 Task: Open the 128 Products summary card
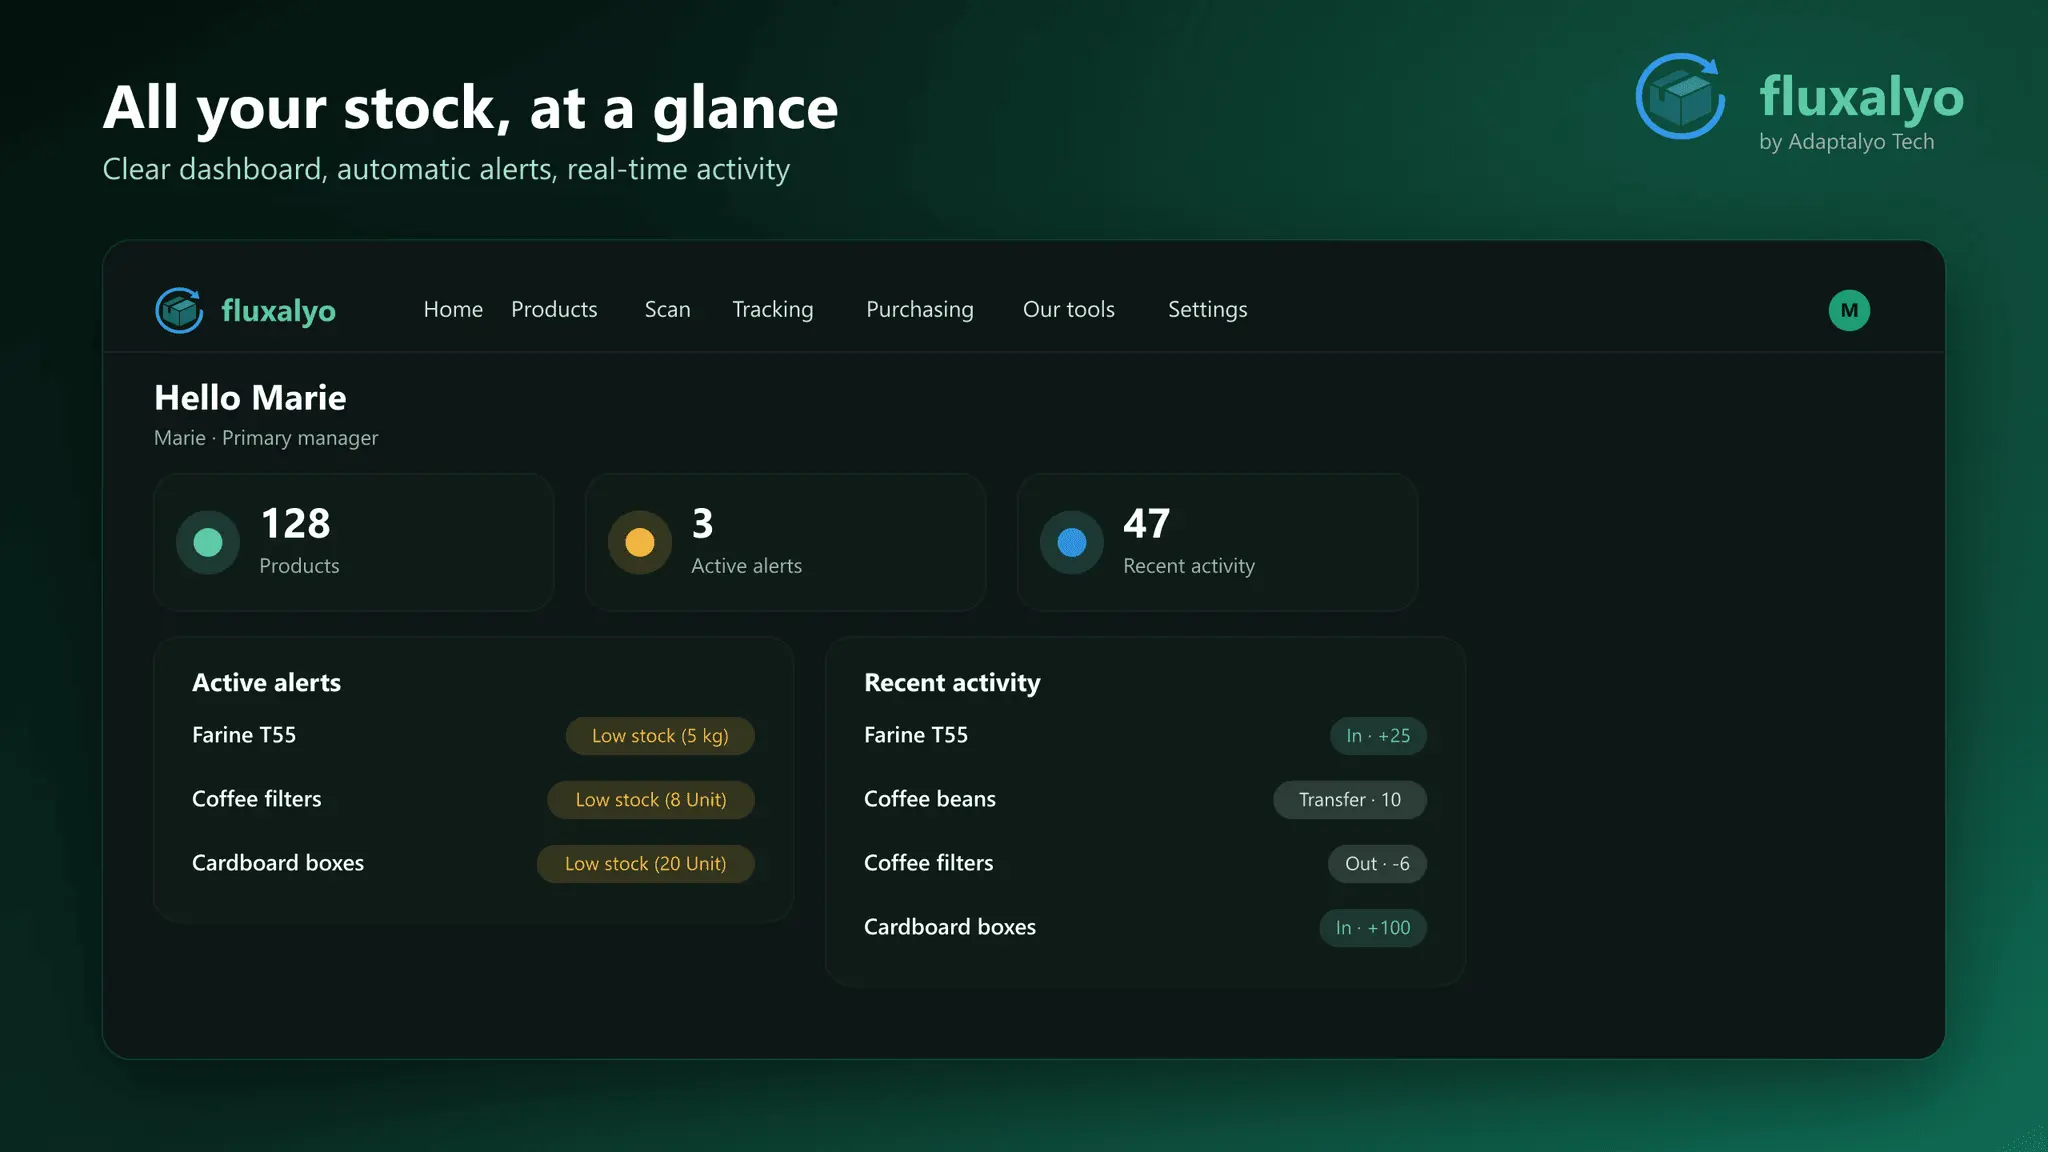354,542
